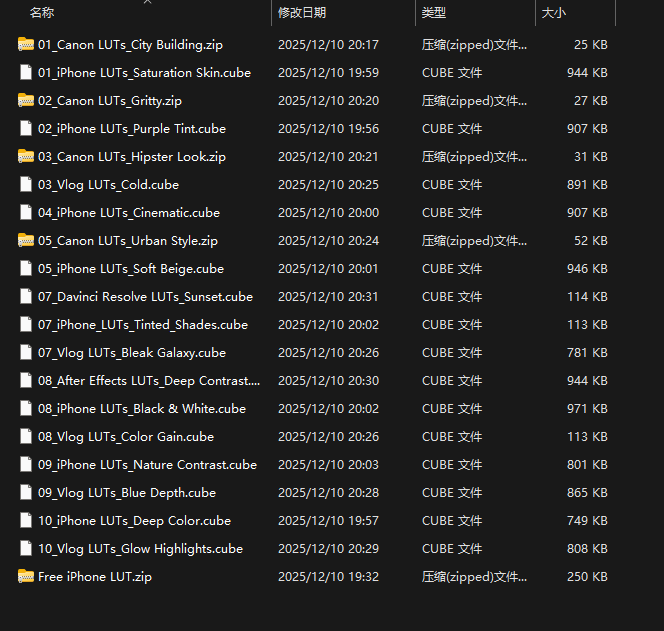Click file icon of 09_Vlog LUTs_Blue Depth.cube
Screen dimensions: 664x631
pos(26,493)
